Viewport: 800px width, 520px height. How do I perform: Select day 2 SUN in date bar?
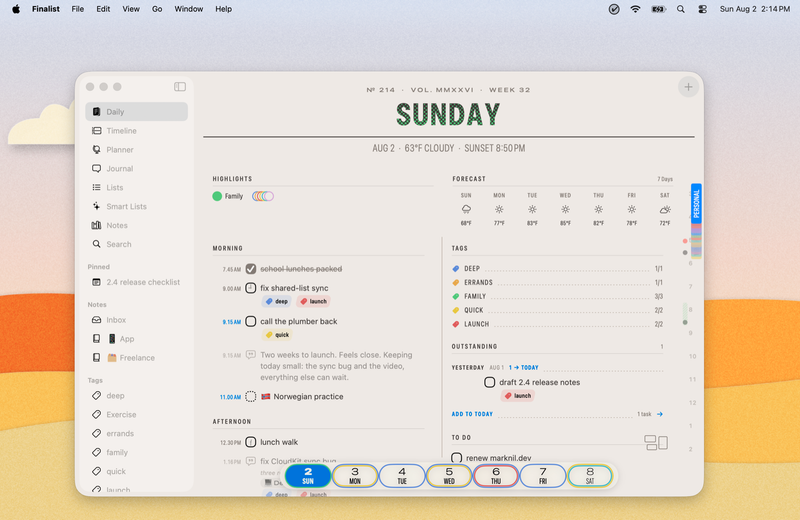pyautogui.click(x=308, y=476)
